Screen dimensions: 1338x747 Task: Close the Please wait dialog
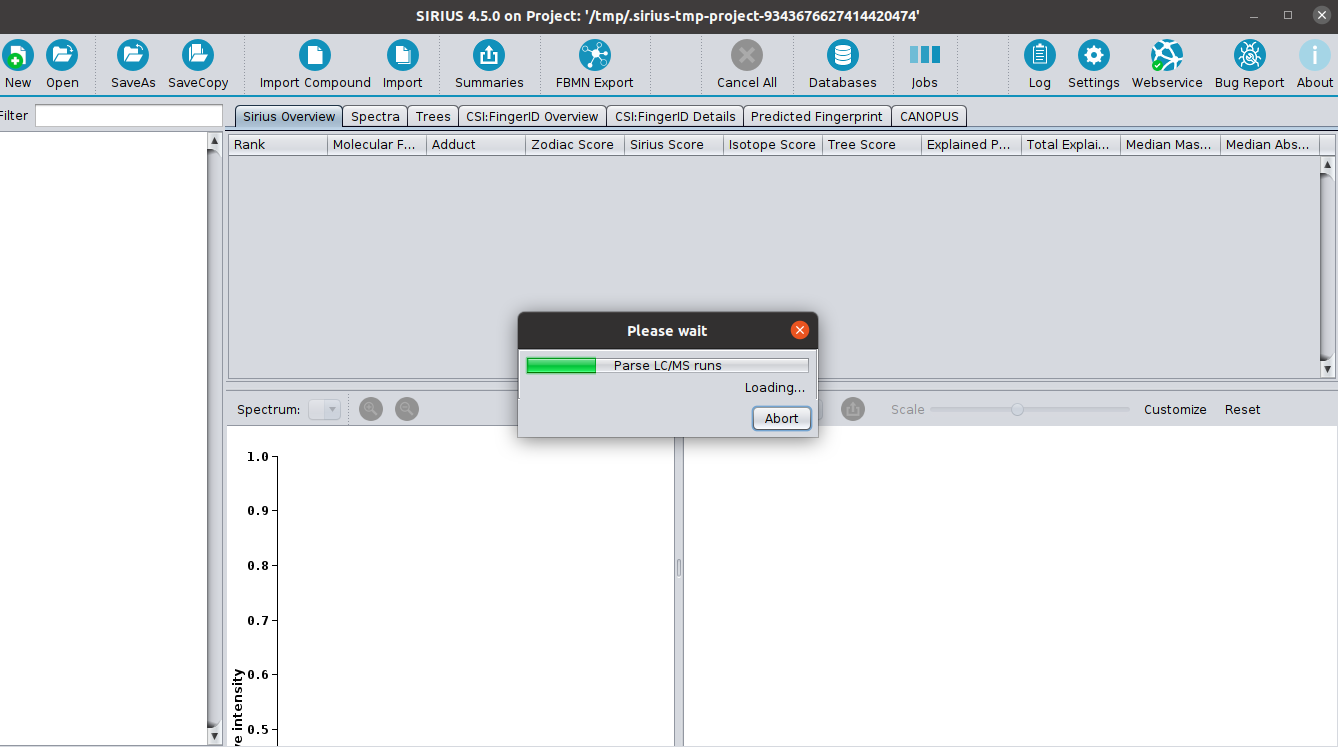pos(799,330)
